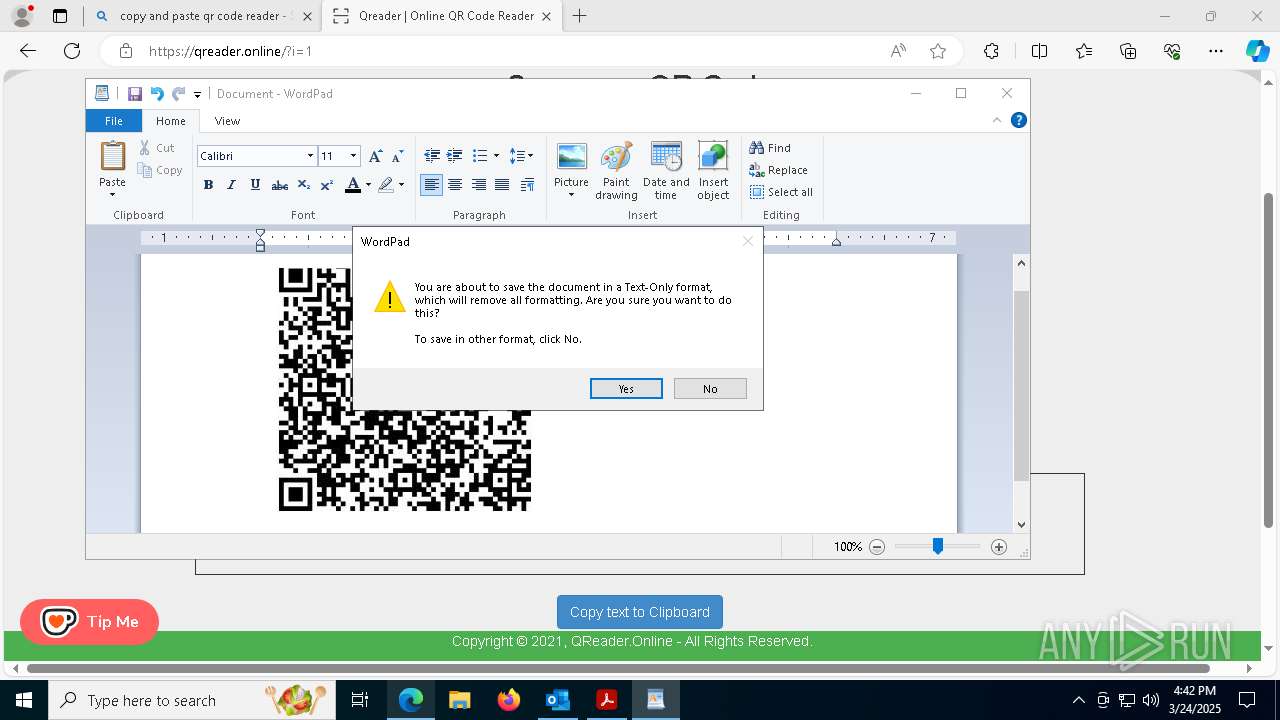This screenshot has width=1280, height=720.
Task: Click the Undo arrow in WordPad
Action: (157, 94)
